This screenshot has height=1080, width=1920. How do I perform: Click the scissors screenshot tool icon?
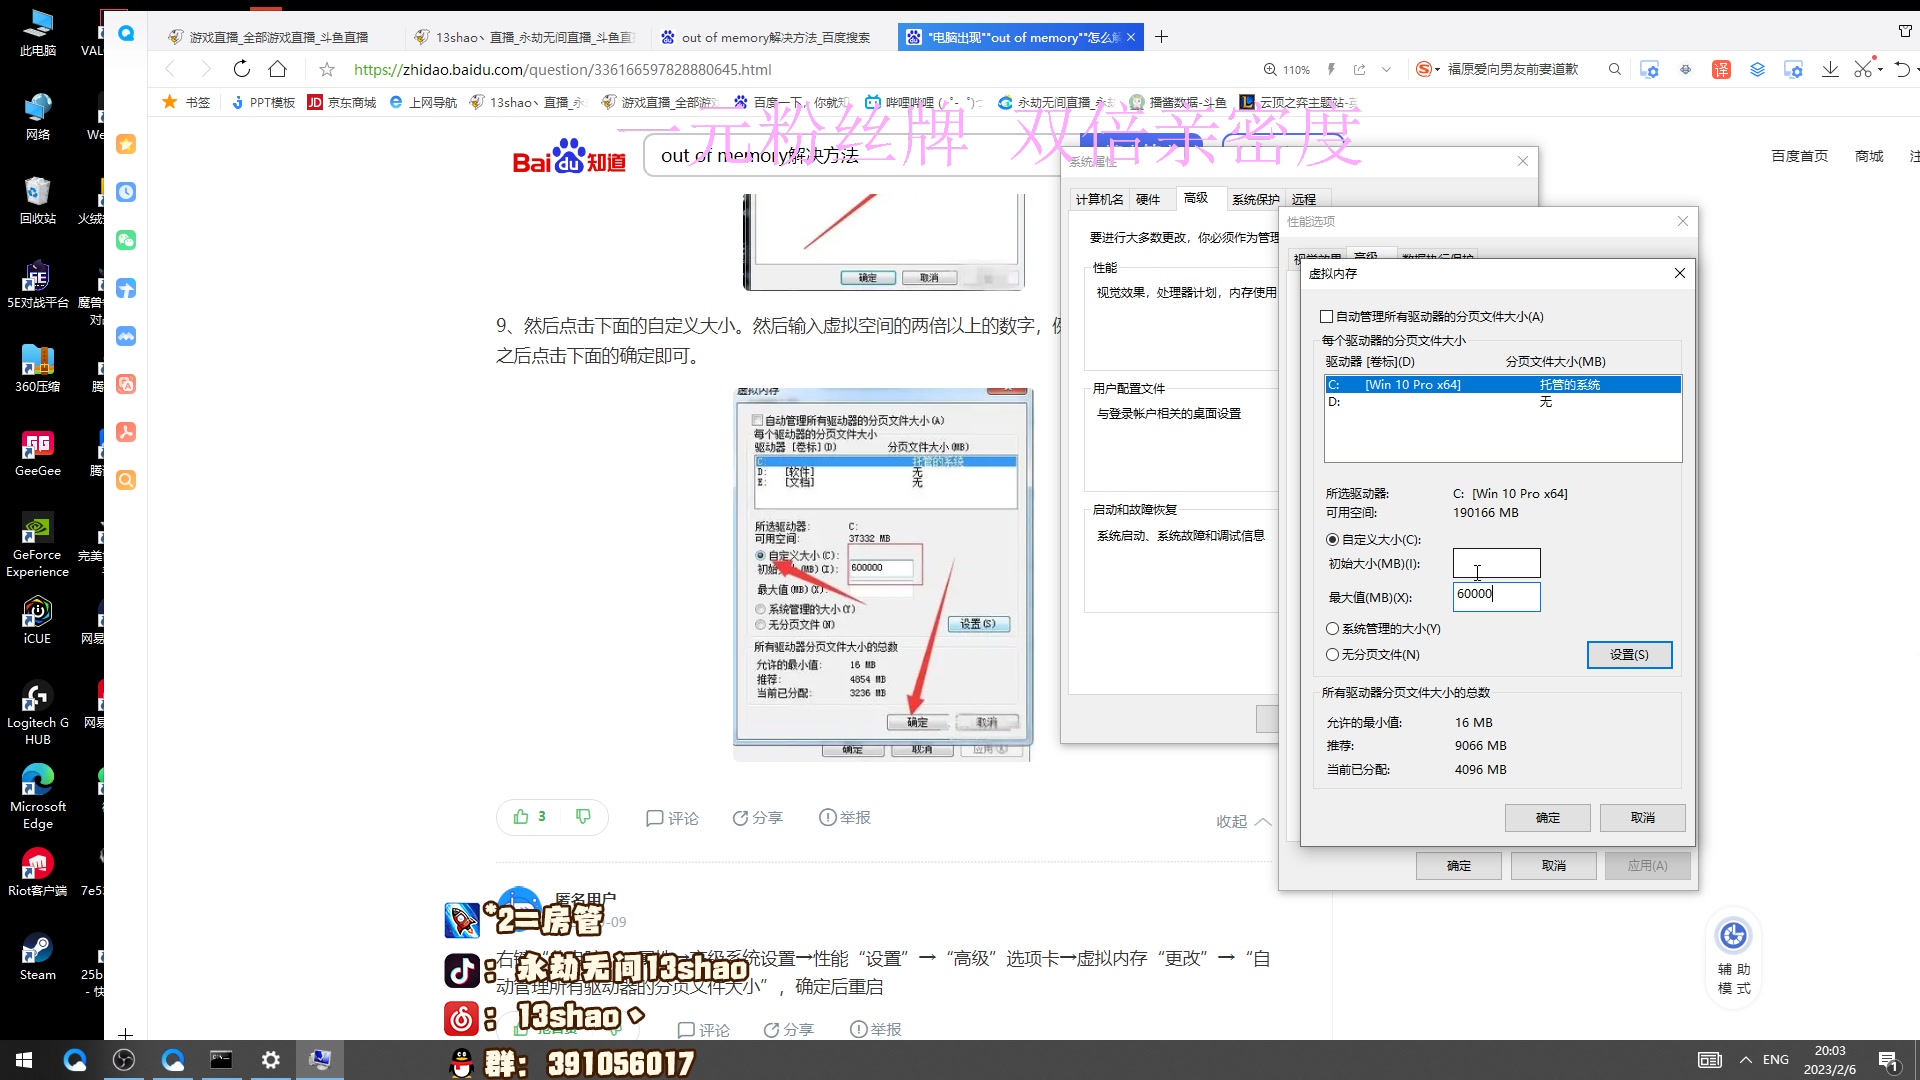[1862, 69]
